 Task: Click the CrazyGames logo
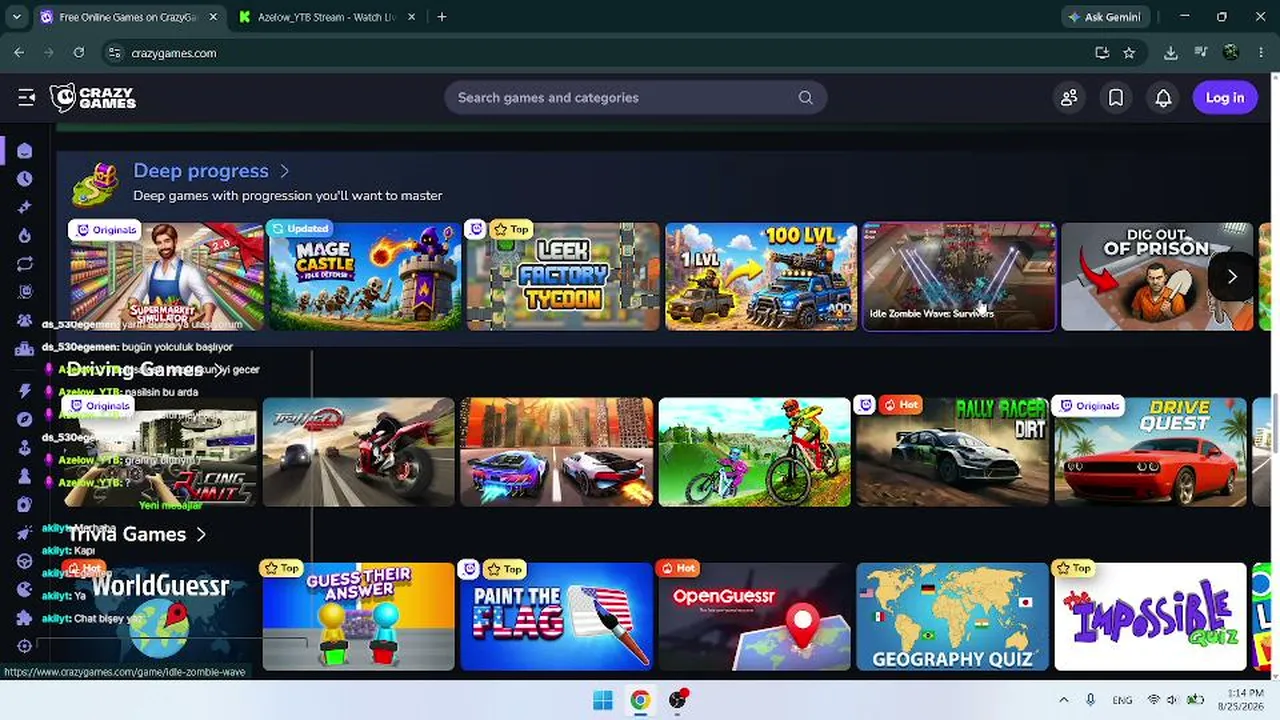coord(93,97)
